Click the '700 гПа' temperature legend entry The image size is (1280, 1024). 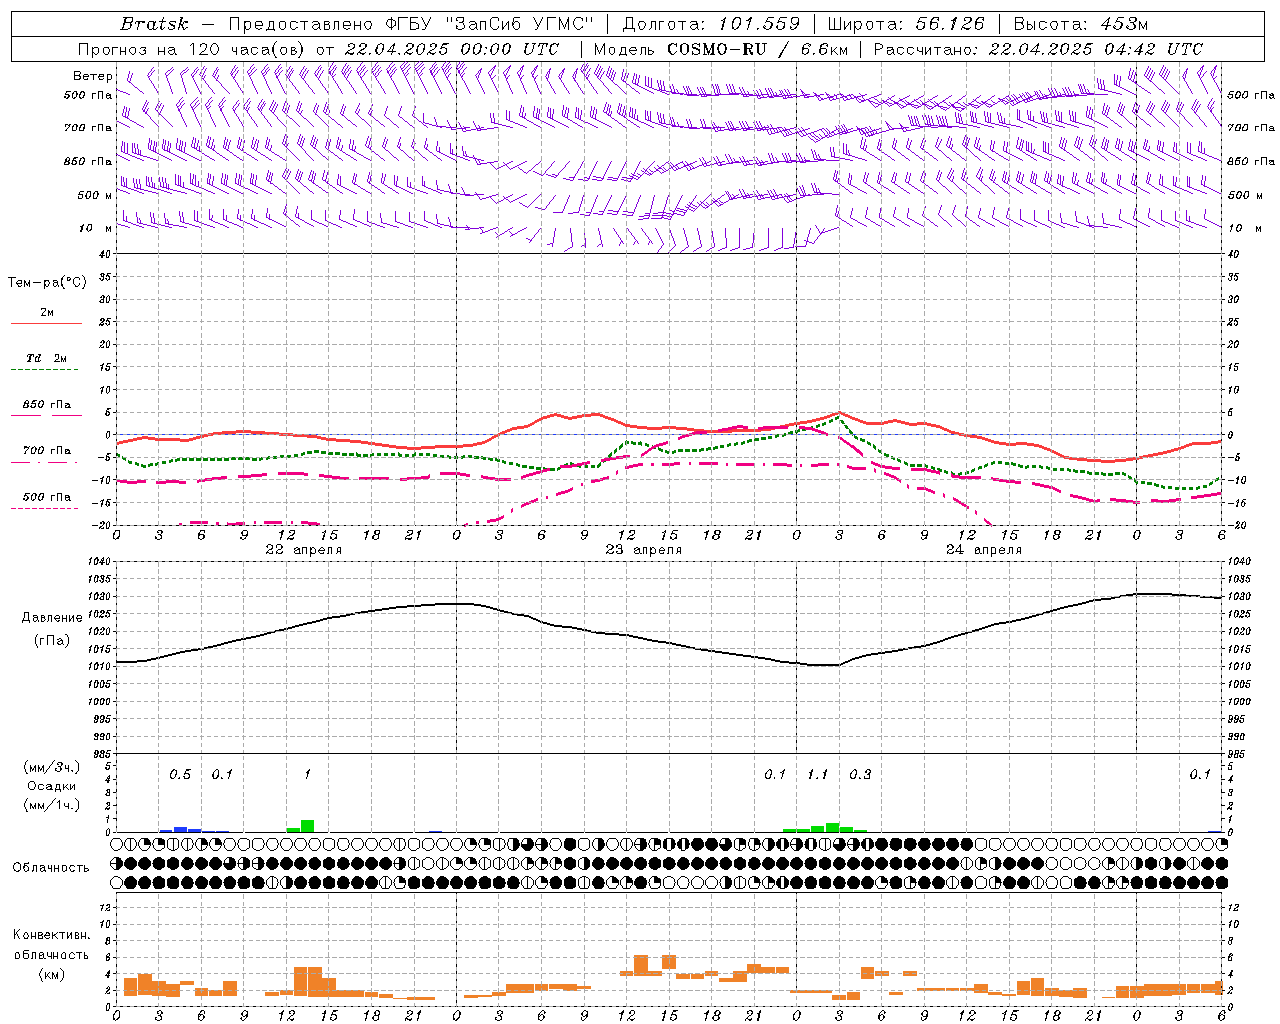46,451
